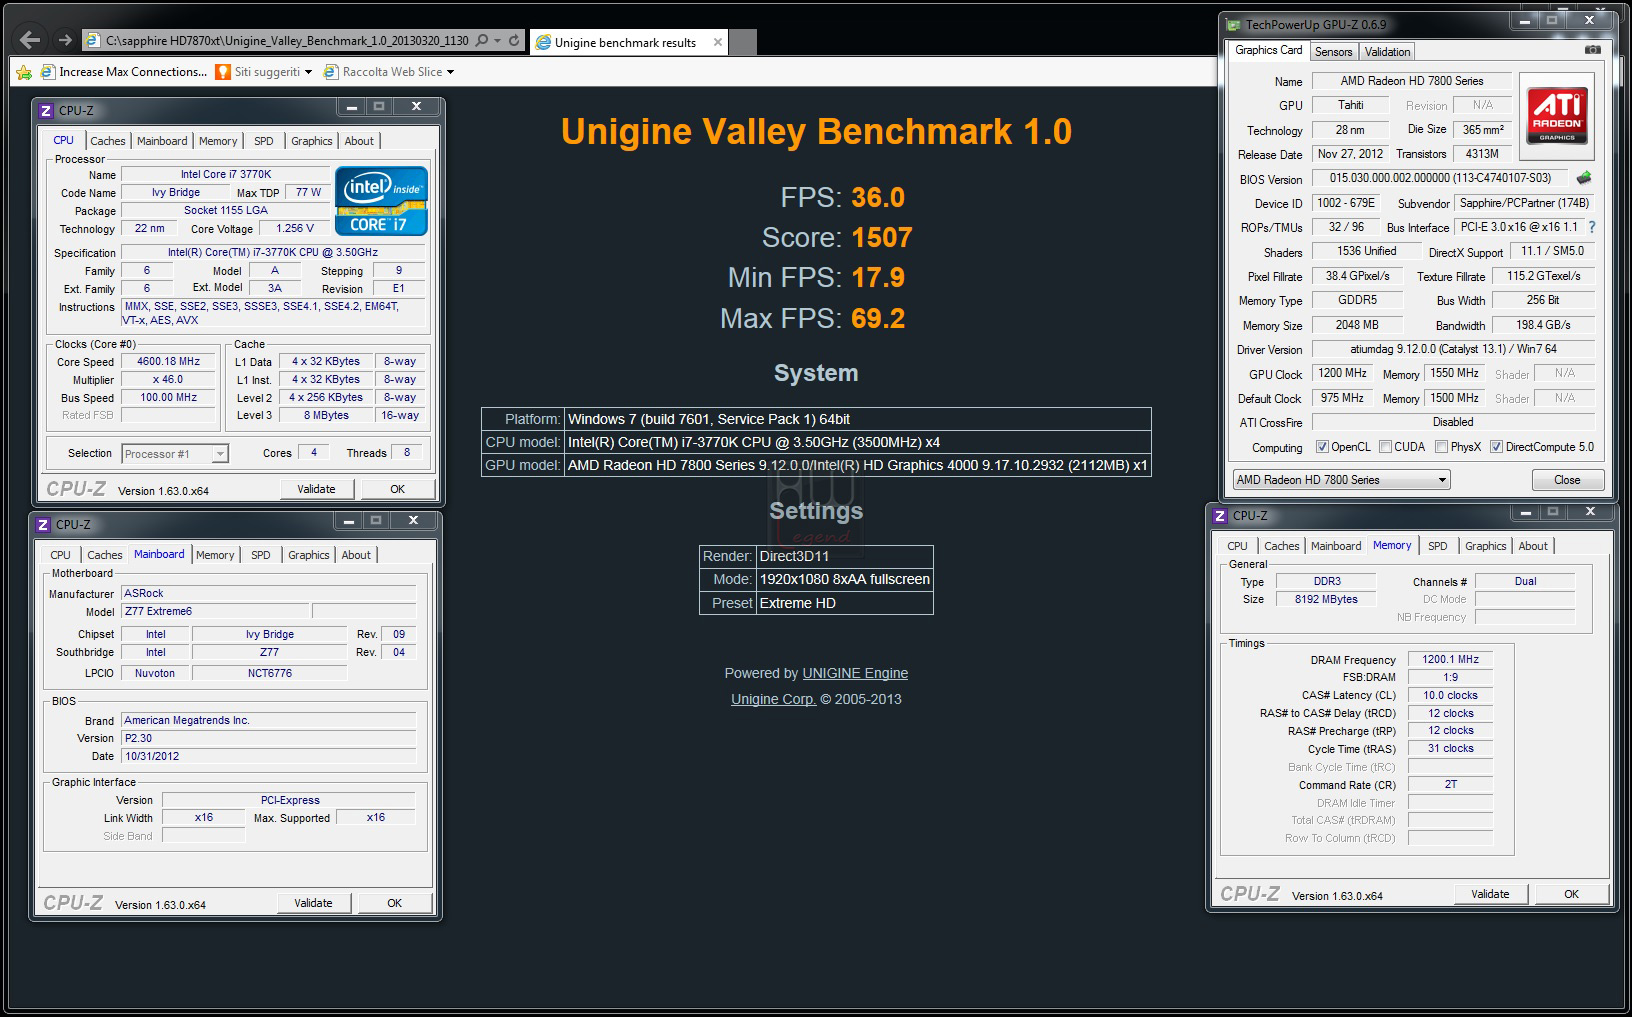1632x1017 pixels.
Task: Click Validate in the CPU-Z processor window
Action: pos(316,489)
